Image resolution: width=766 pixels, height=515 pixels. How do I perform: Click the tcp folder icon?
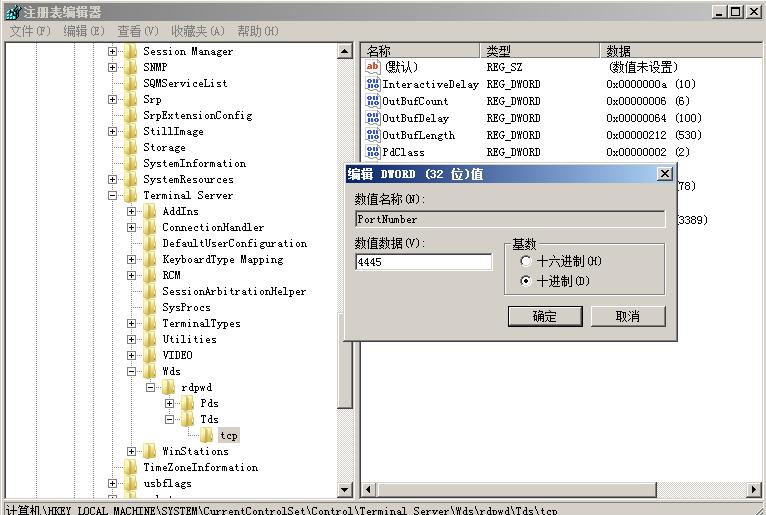(x=207, y=435)
